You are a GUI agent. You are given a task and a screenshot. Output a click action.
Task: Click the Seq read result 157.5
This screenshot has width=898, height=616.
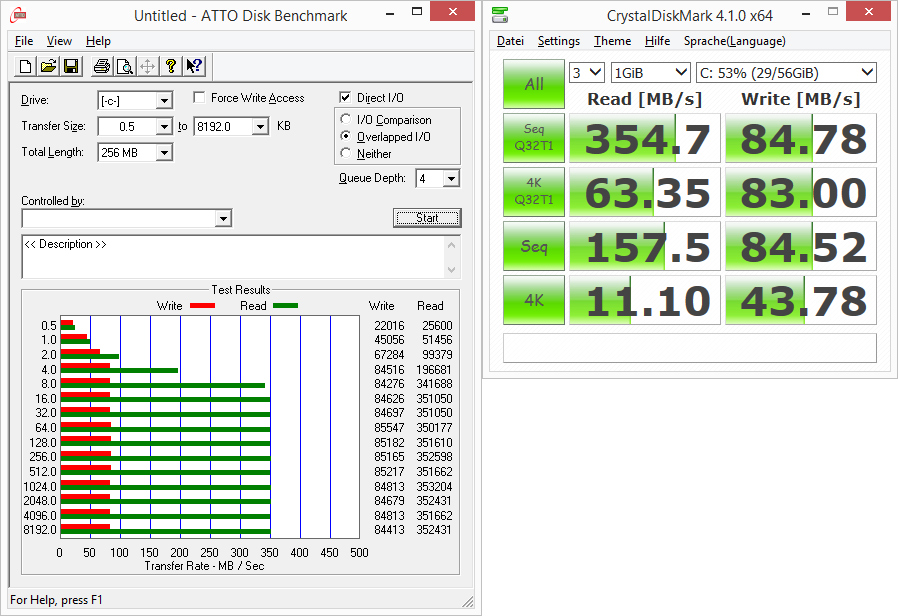(x=645, y=246)
